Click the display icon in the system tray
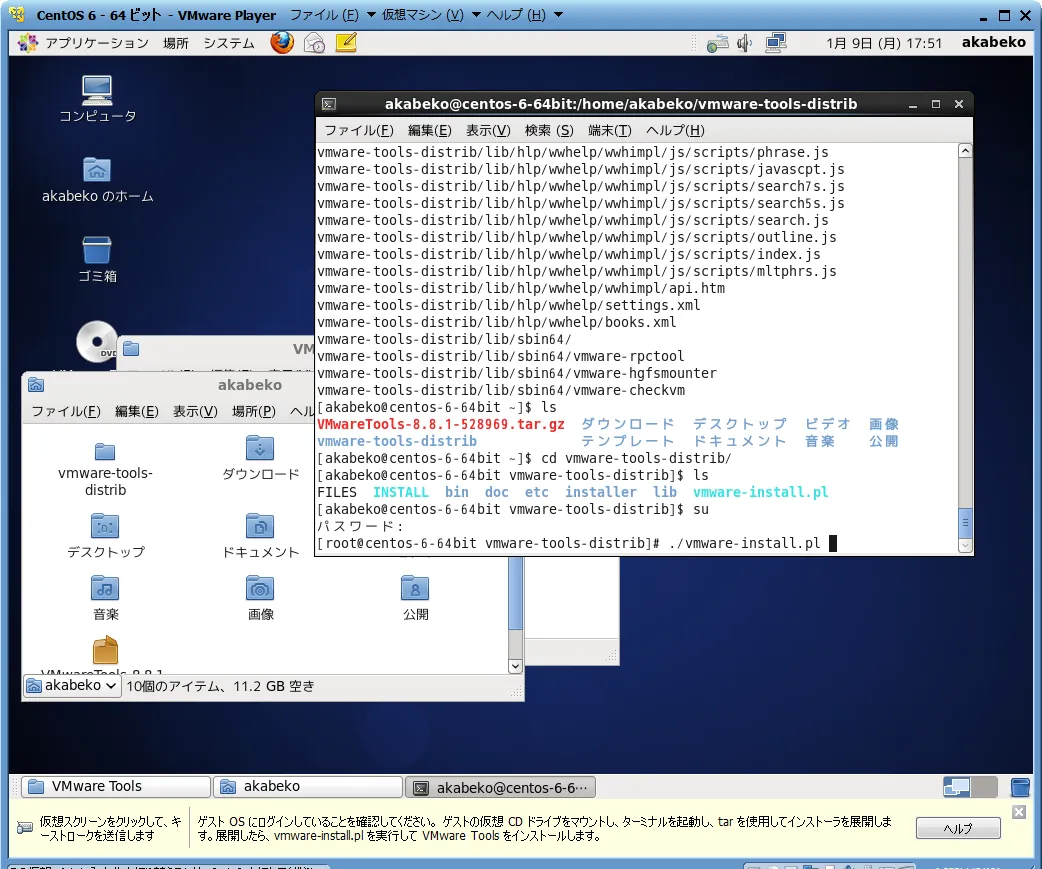1042x869 pixels. coord(776,42)
